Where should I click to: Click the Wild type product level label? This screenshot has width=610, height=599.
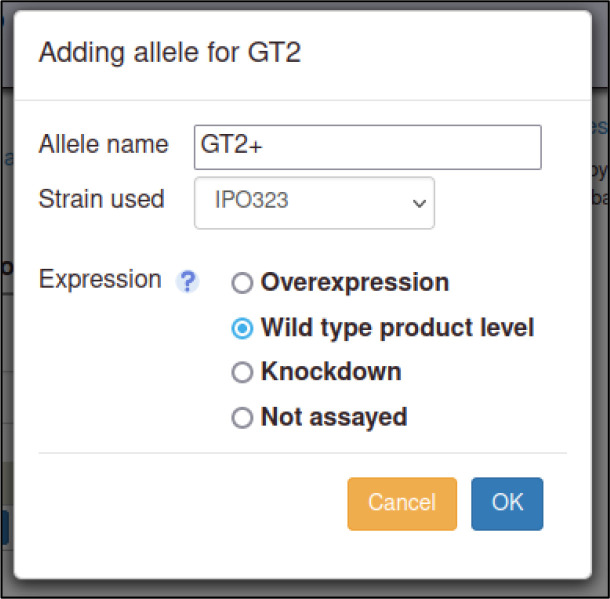pyautogui.click(x=397, y=328)
